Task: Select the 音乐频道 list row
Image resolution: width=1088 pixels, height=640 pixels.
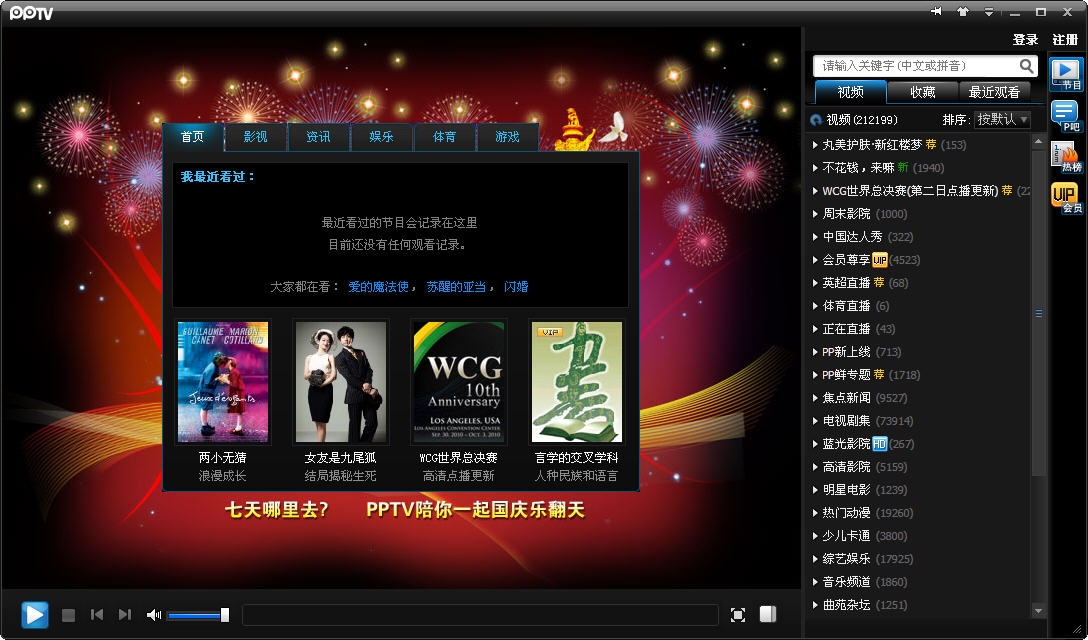Action: [920, 582]
